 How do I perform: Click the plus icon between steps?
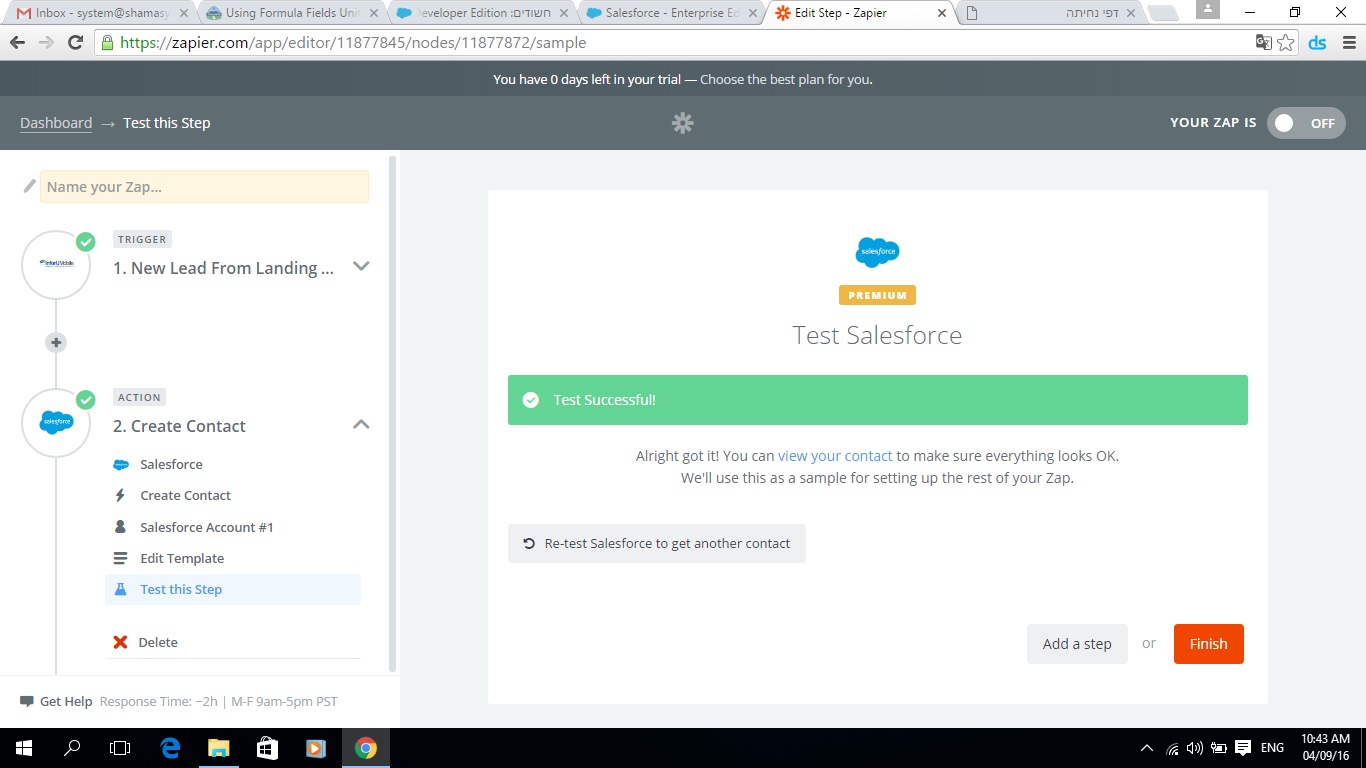[56, 342]
